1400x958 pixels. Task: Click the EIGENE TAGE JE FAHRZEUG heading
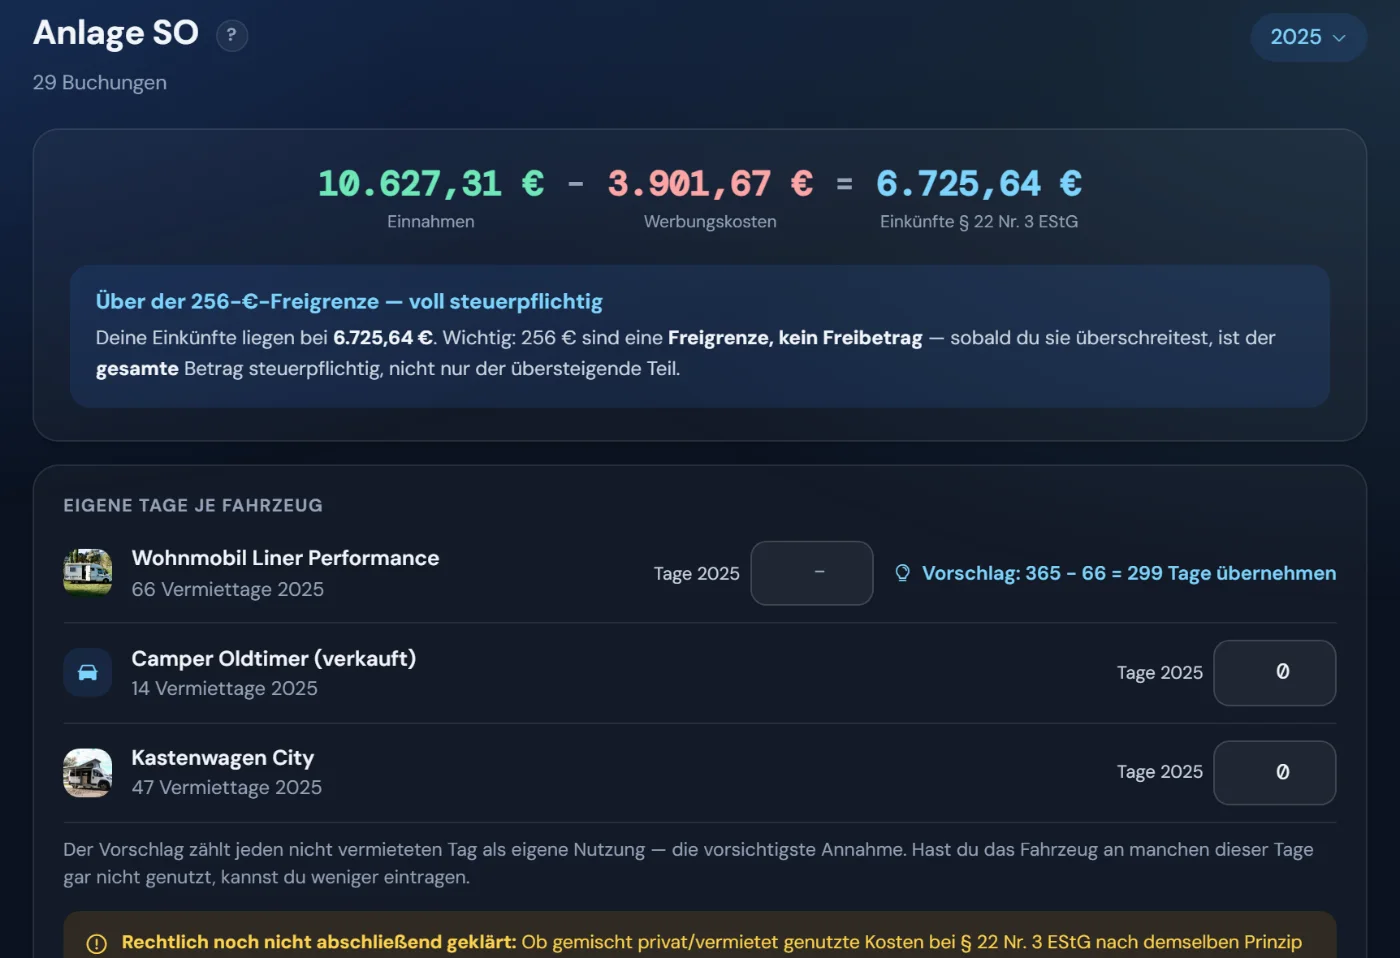[193, 506]
